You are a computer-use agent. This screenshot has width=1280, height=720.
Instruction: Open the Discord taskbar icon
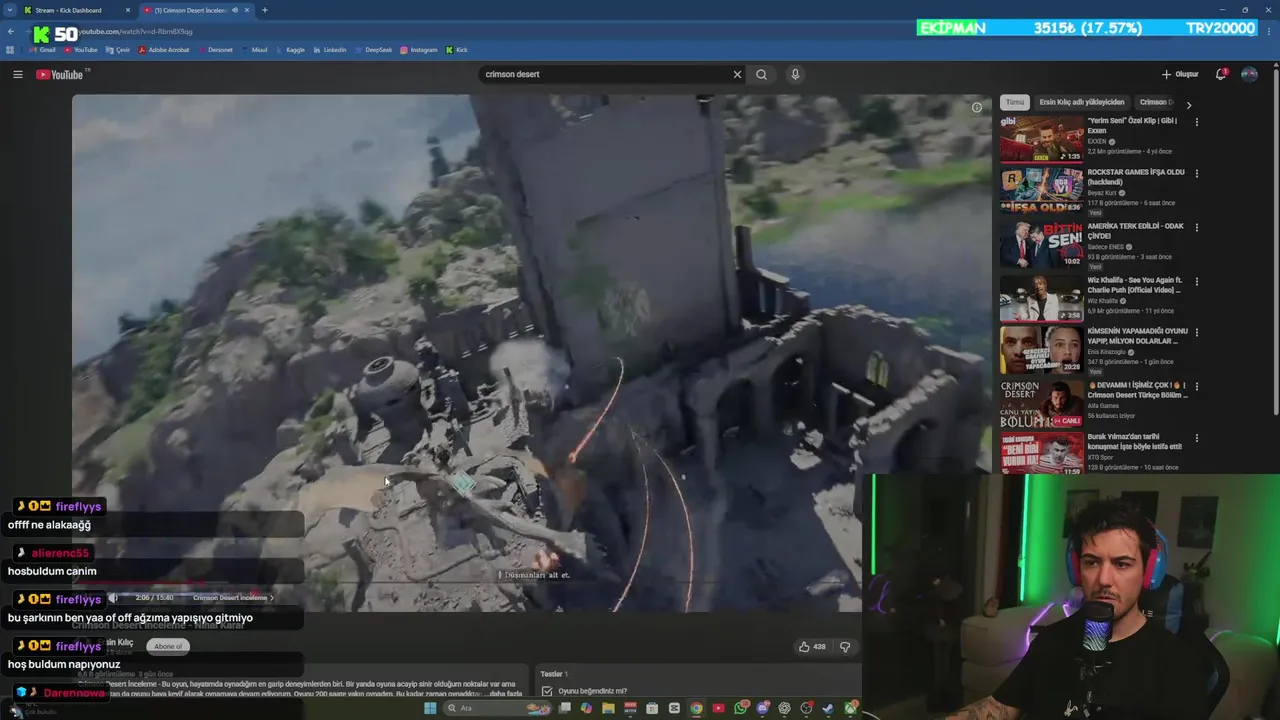click(762, 708)
